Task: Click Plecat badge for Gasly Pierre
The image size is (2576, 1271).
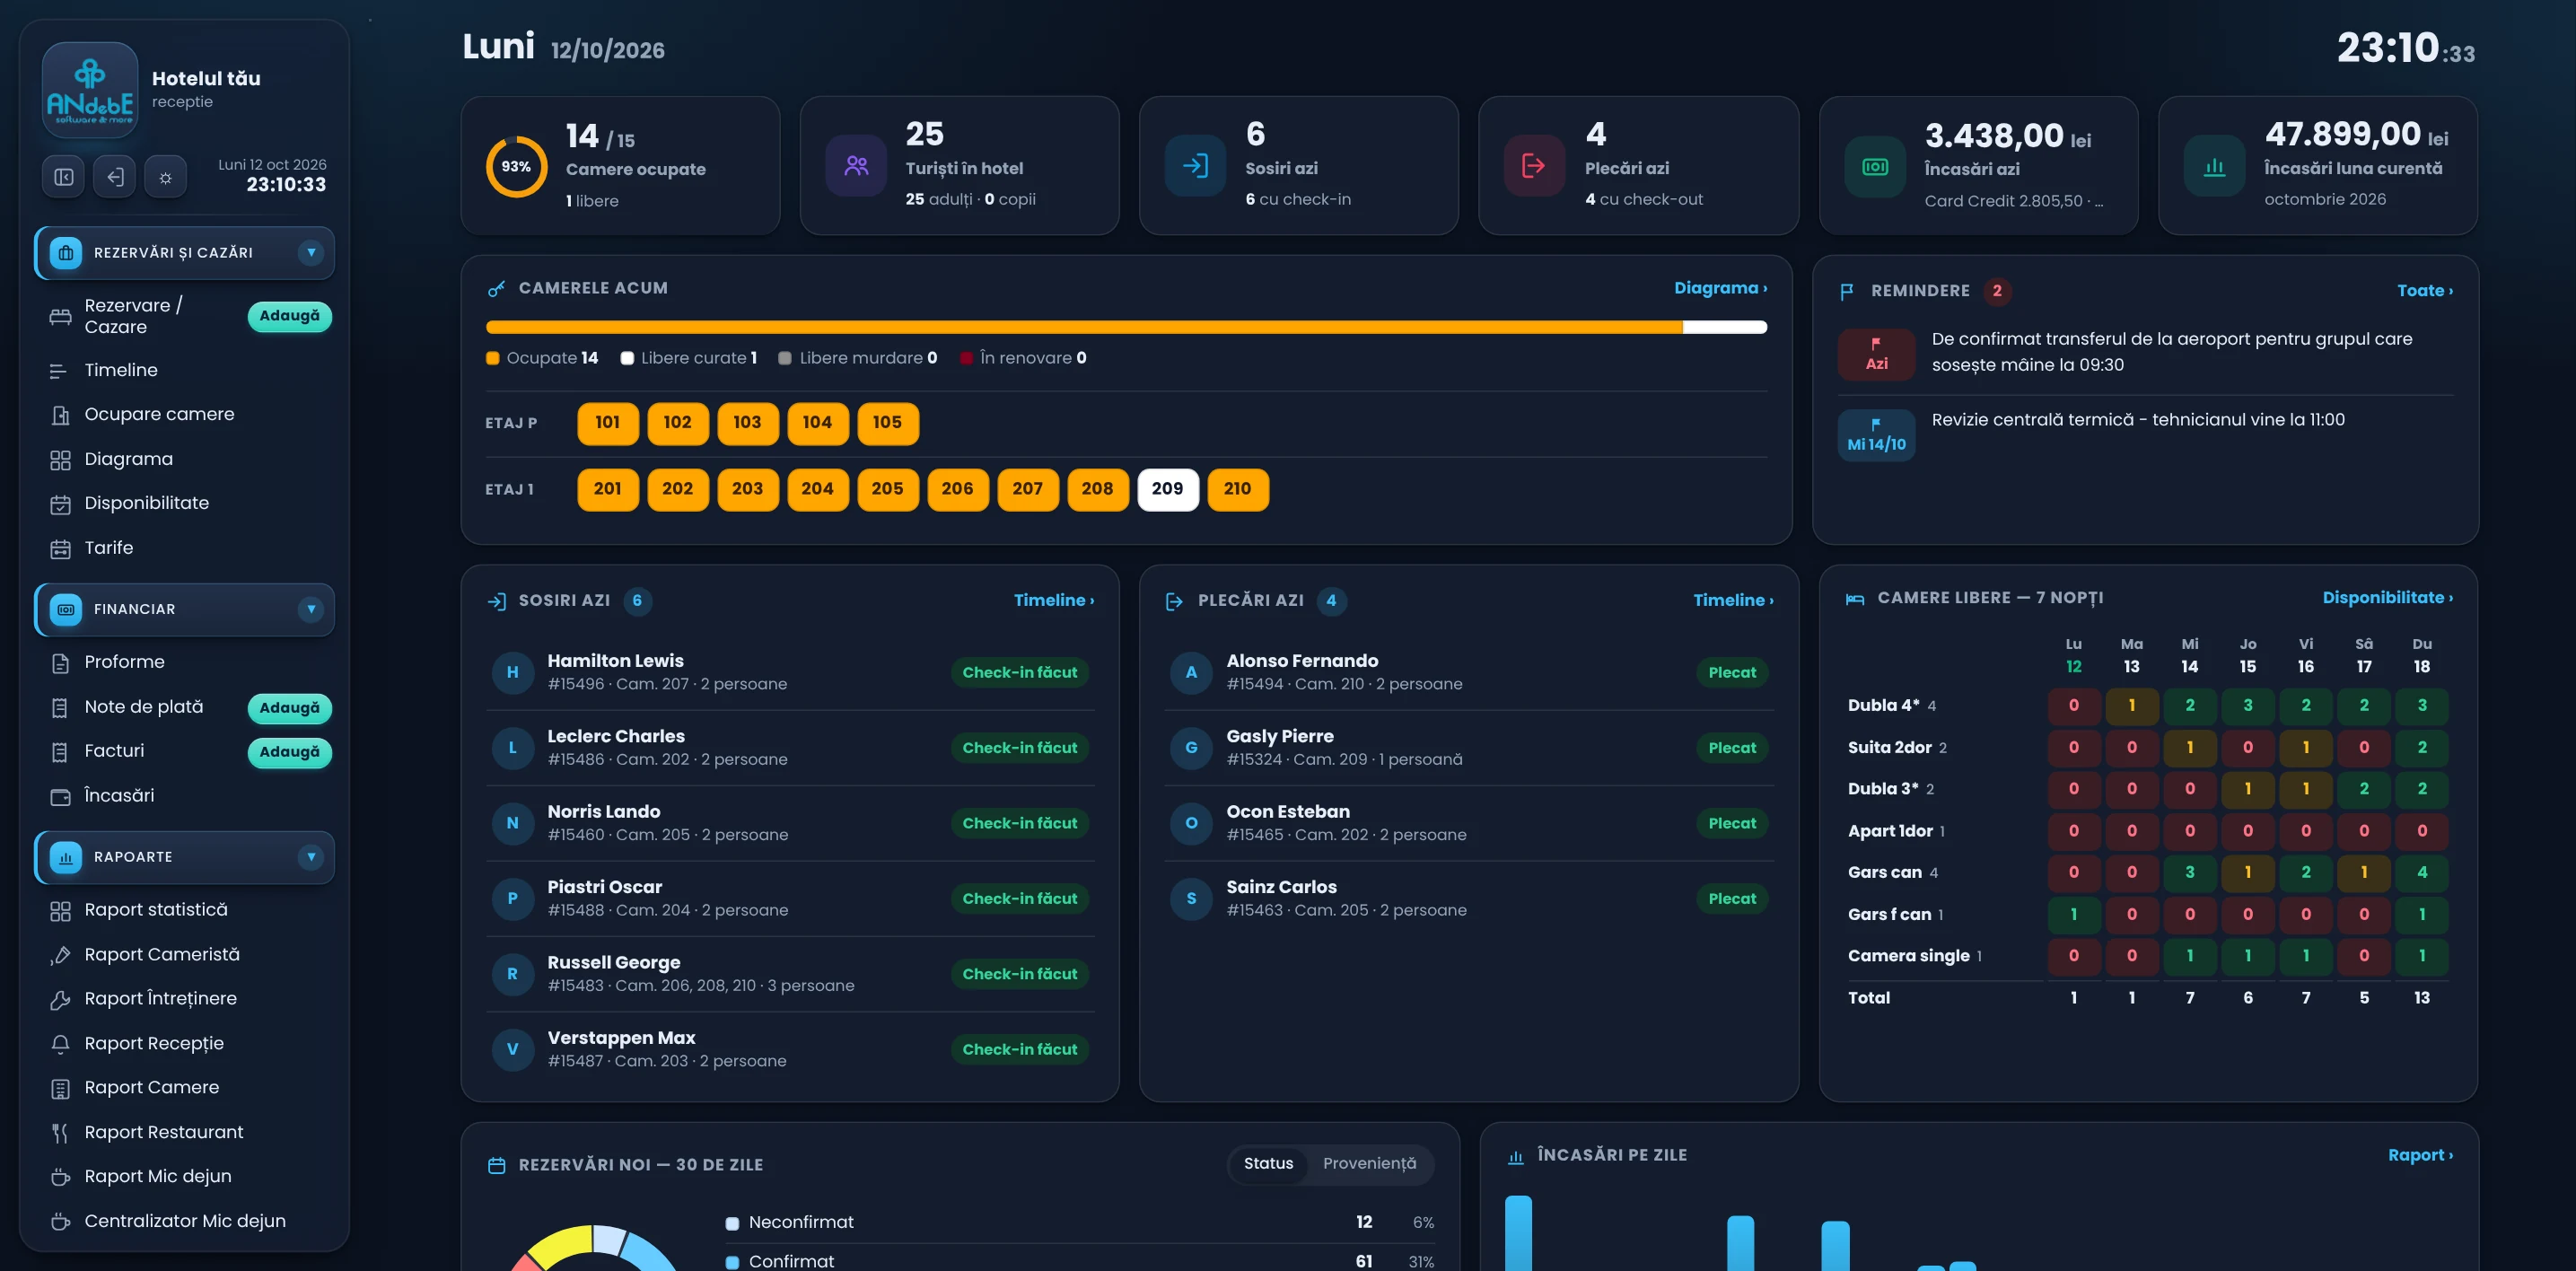Action: tap(1731, 749)
